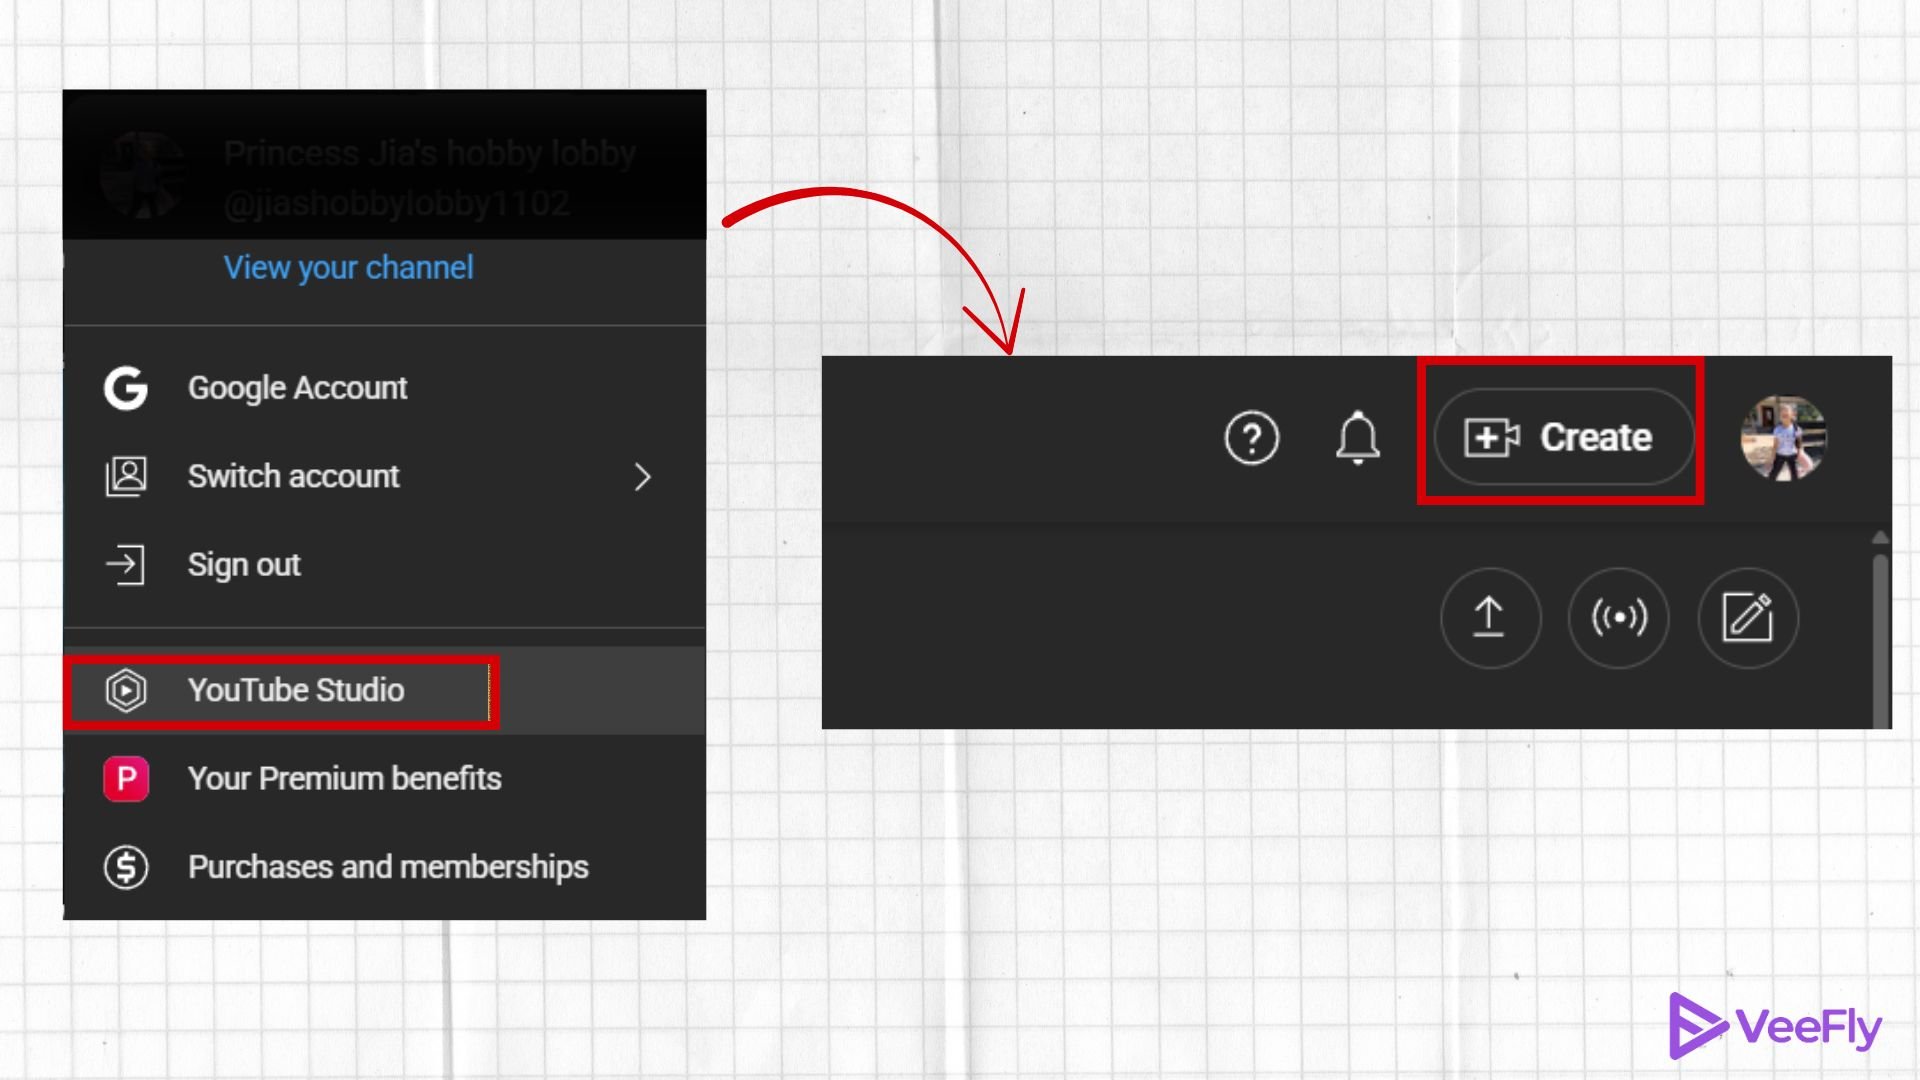Click the Sign out text

point(244,565)
